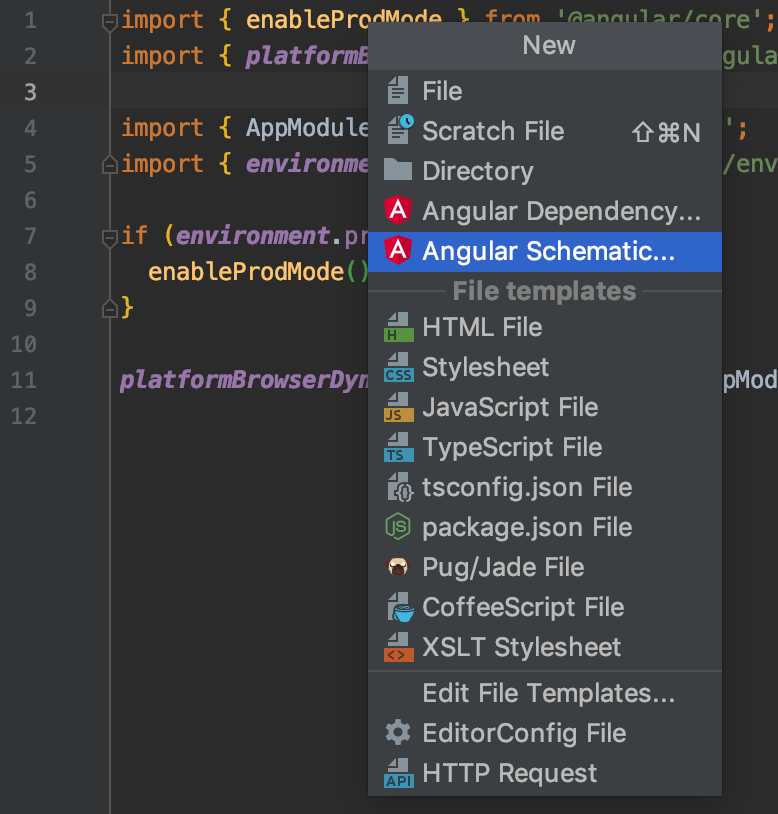Click the Directory folder icon
This screenshot has width=778, height=814.
398,170
